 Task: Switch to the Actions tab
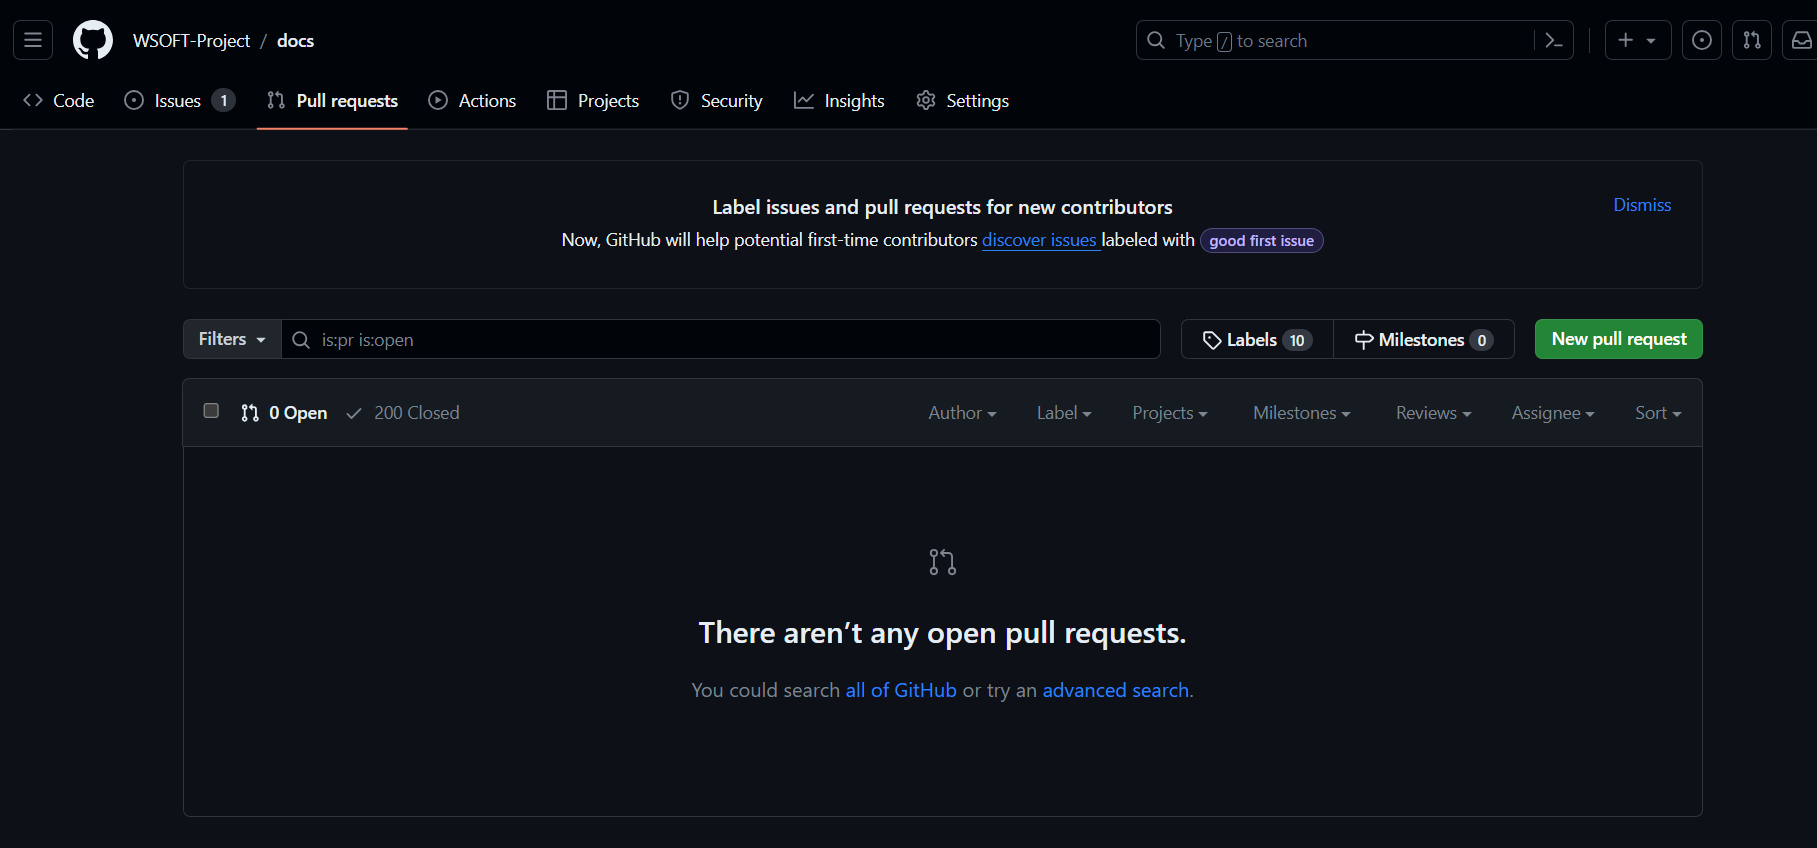pyautogui.click(x=472, y=101)
